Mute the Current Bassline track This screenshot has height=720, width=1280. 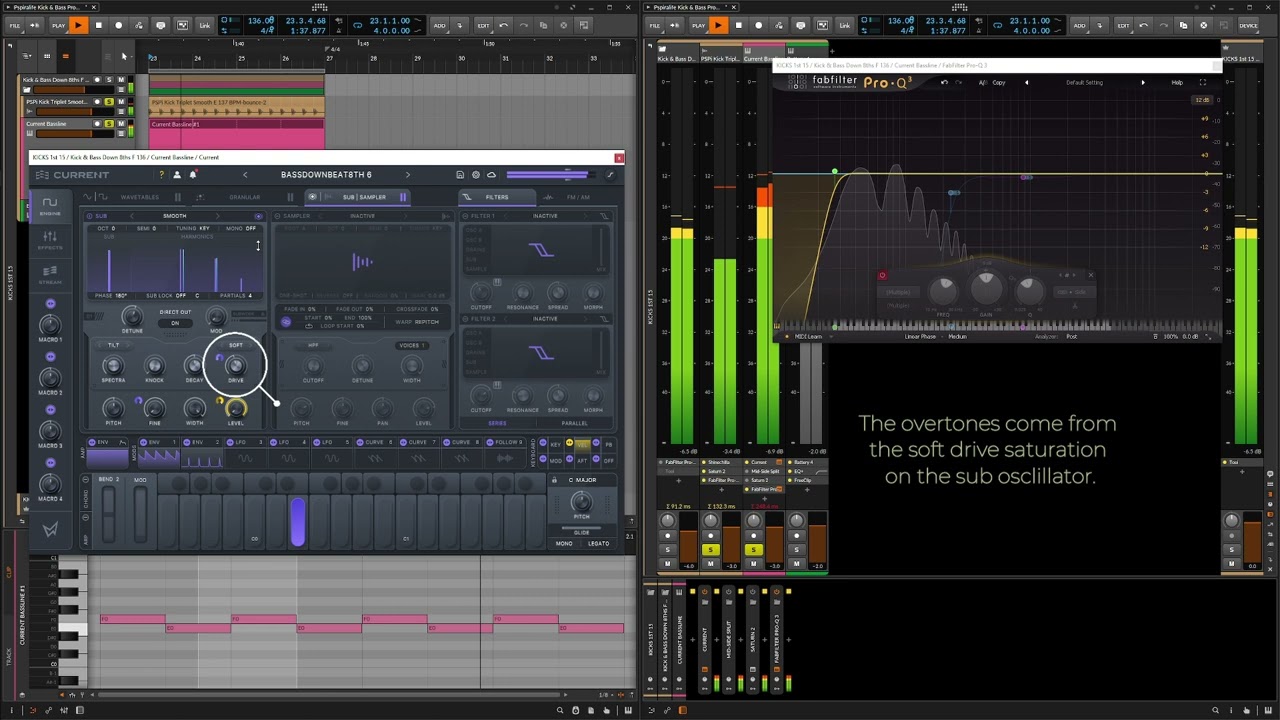click(121, 124)
